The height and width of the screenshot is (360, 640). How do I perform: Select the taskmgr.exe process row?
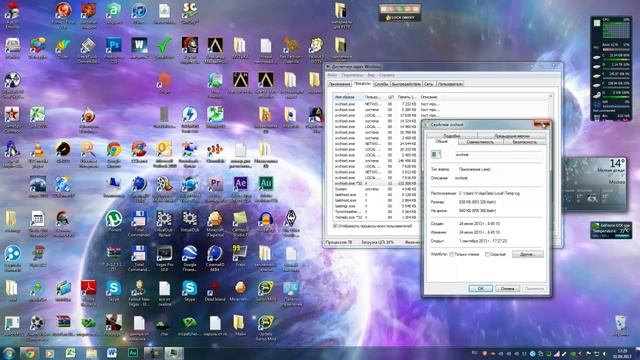pos(376,206)
